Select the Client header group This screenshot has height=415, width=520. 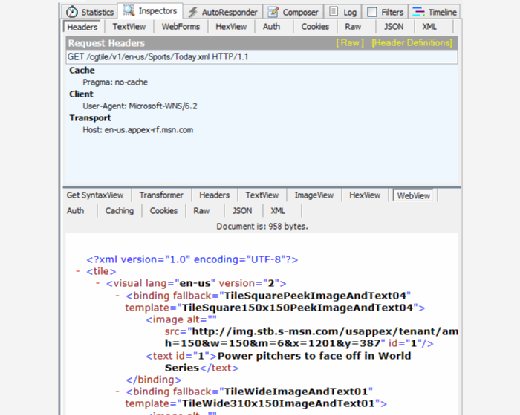(x=81, y=94)
